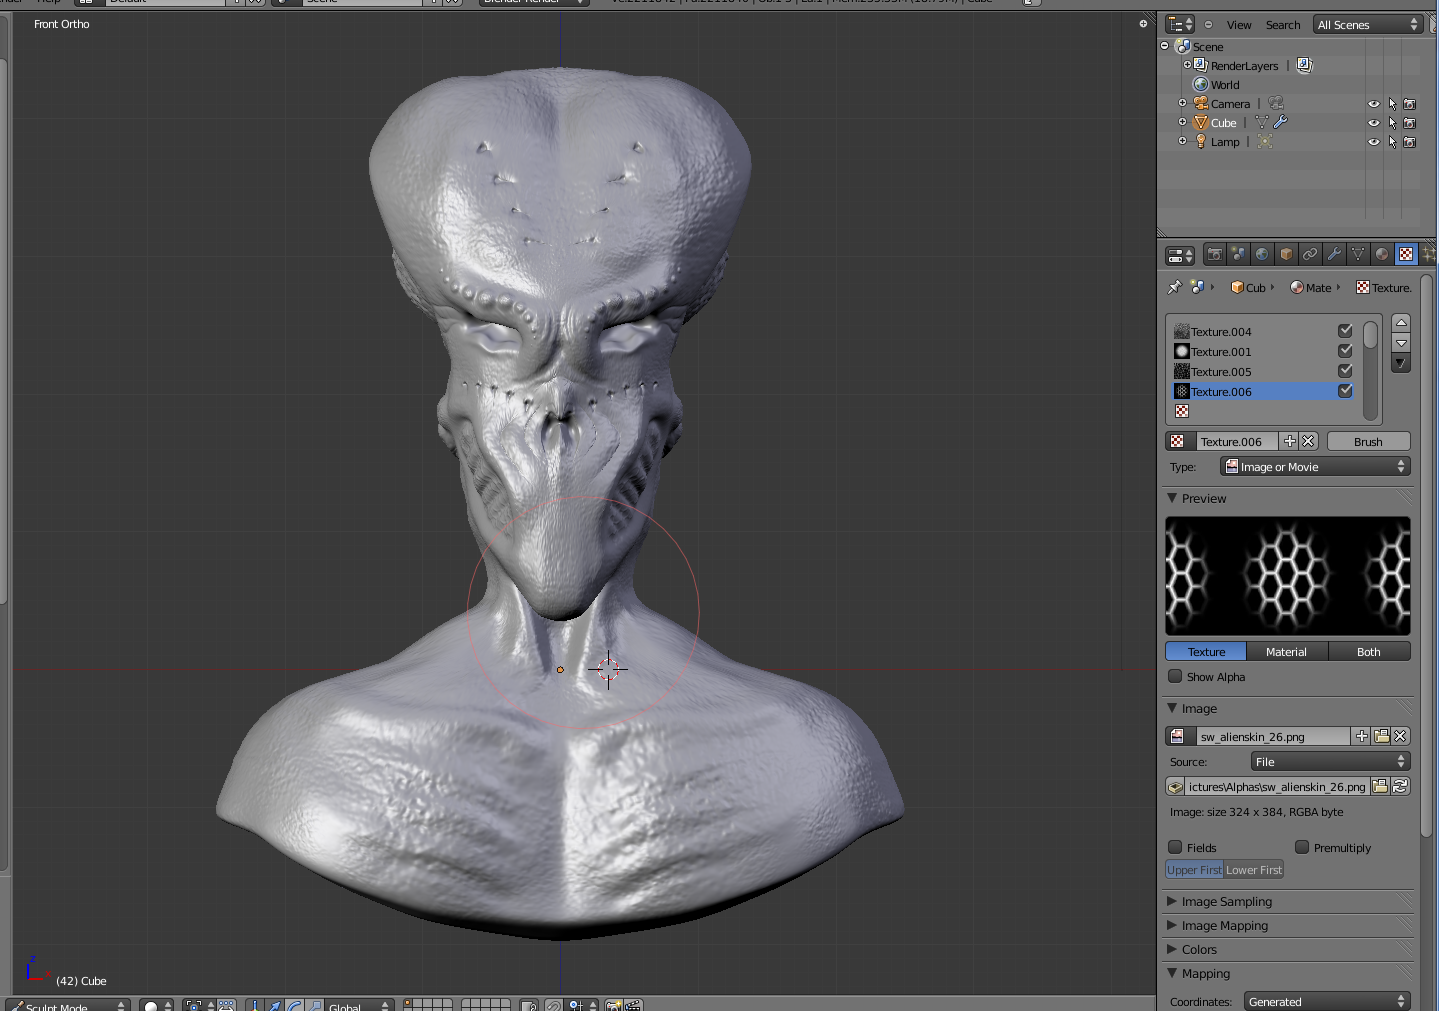The height and width of the screenshot is (1011, 1439).
Task: Hide Cube using its eye icon
Action: point(1374,123)
